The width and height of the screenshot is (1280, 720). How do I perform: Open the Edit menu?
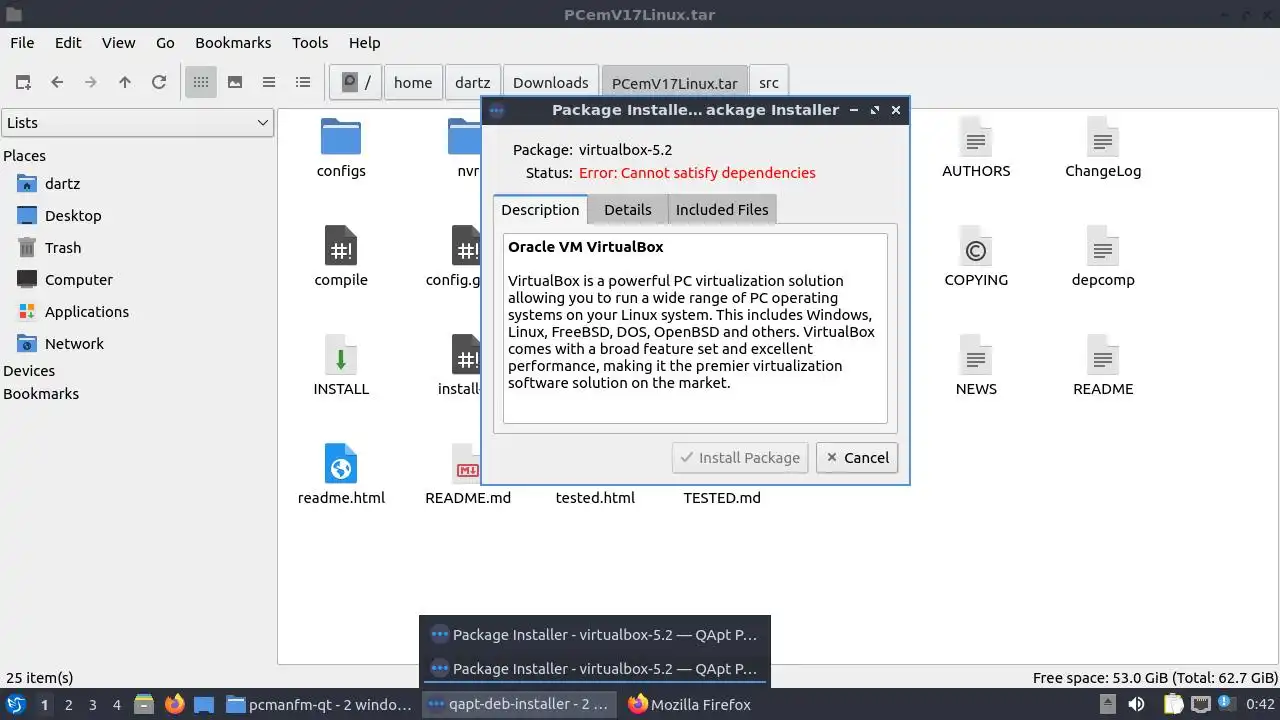(x=68, y=43)
